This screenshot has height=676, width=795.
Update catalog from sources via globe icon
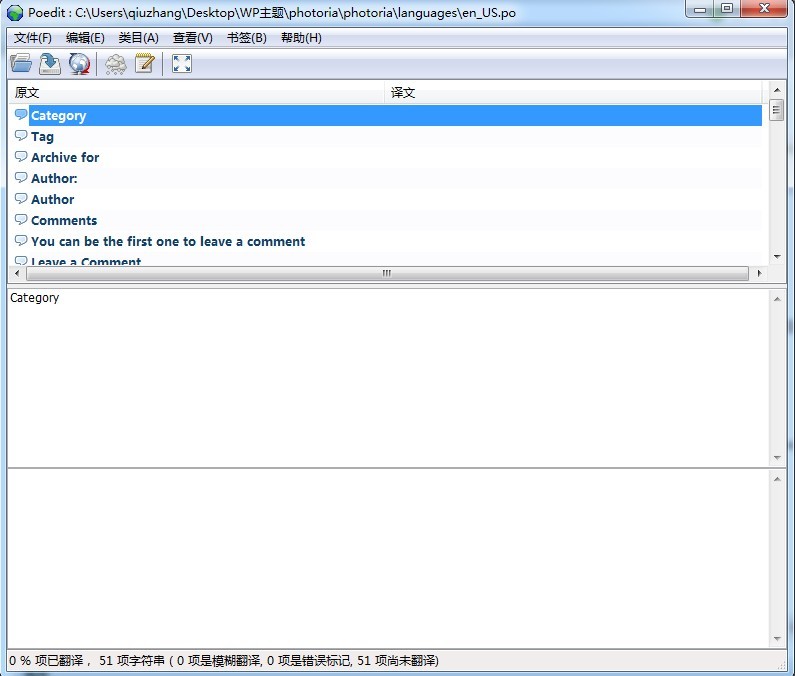(x=79, y=64)
